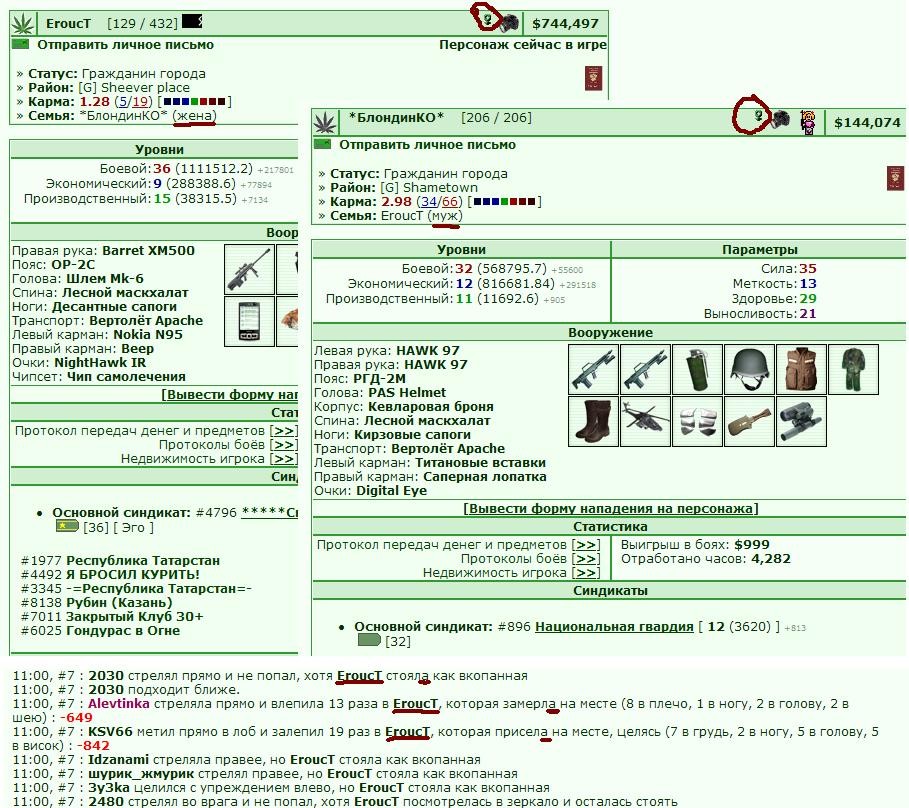This screenshot has height=808, width=909.
Task: Click Национальная гвардия syndicate badge icon
Action: pyautogui.click(x=369, y=640)
